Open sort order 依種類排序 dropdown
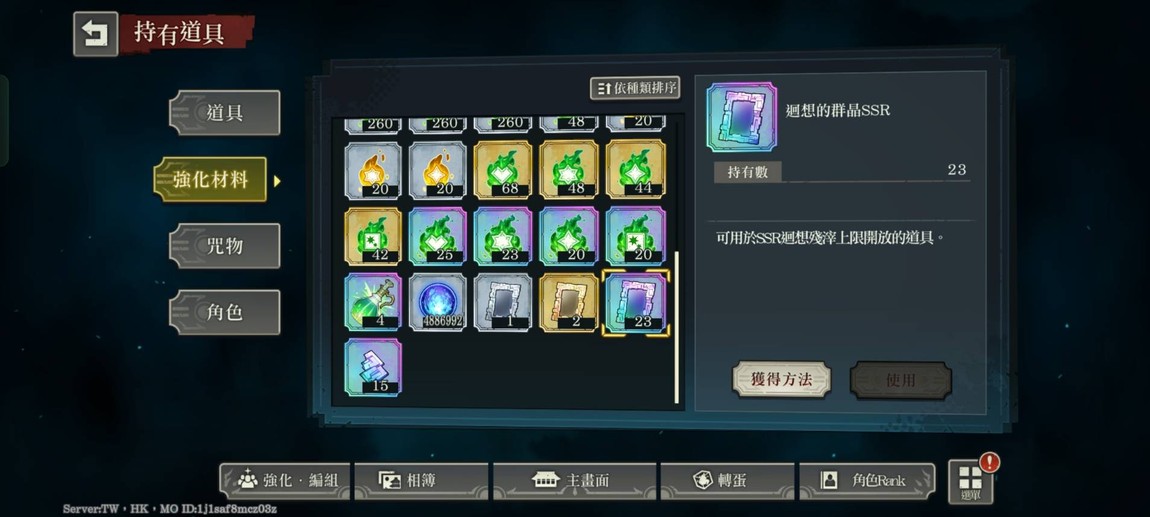Viewport: 1150px width, 517px height. click(x=635, y=88)
